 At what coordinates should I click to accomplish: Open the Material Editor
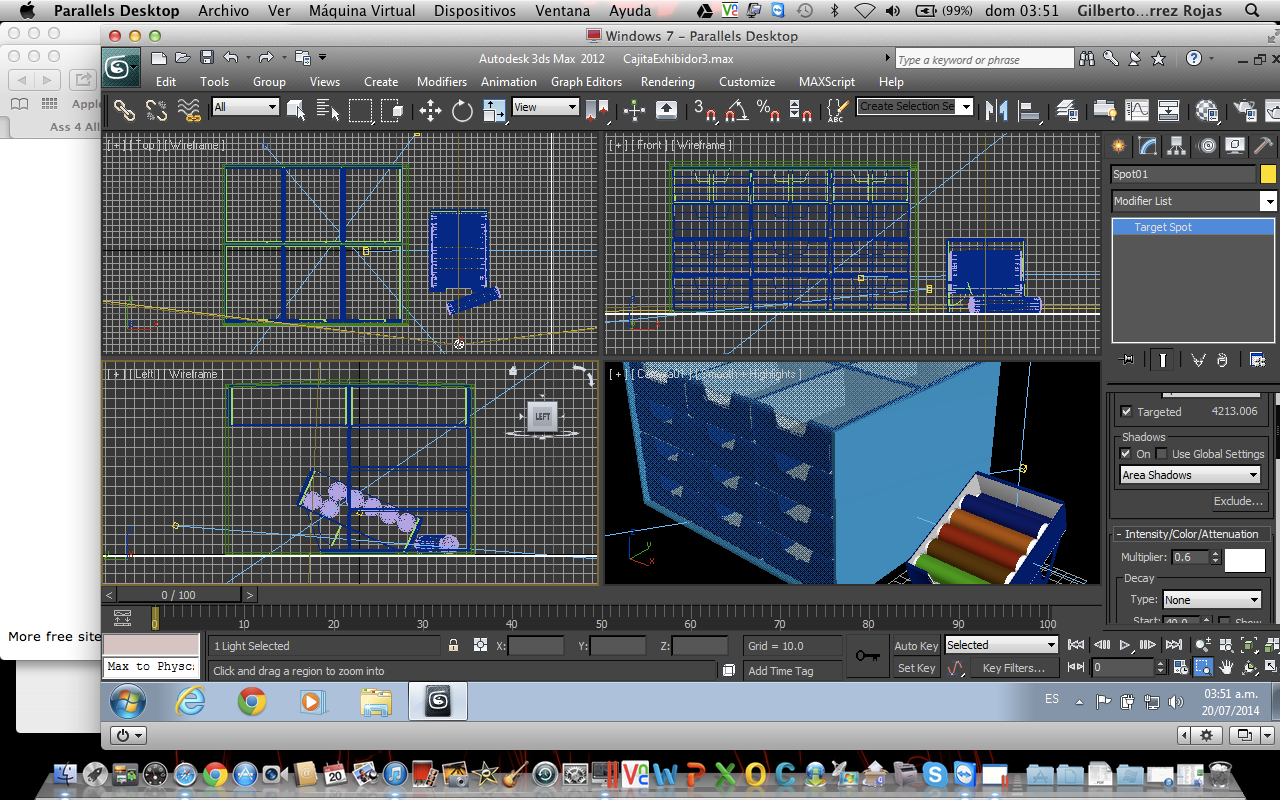1207,110
